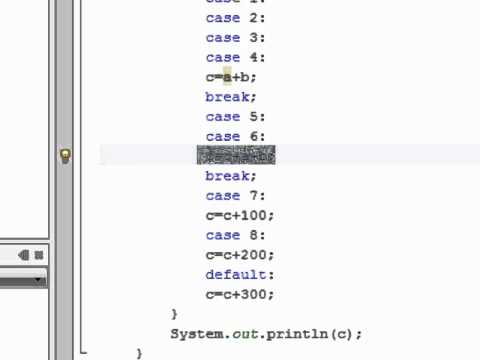Viewport: 480px width, 360px height.
Task: Click the "c=c+300;" statement
Action: pyautogui.click(x=240, y=294)
